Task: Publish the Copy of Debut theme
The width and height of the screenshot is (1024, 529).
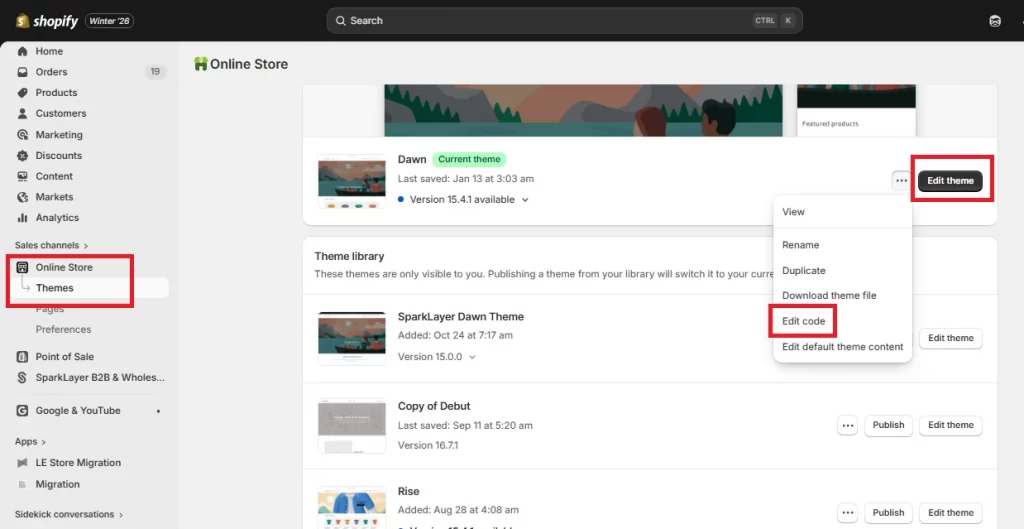Action: 888,425
